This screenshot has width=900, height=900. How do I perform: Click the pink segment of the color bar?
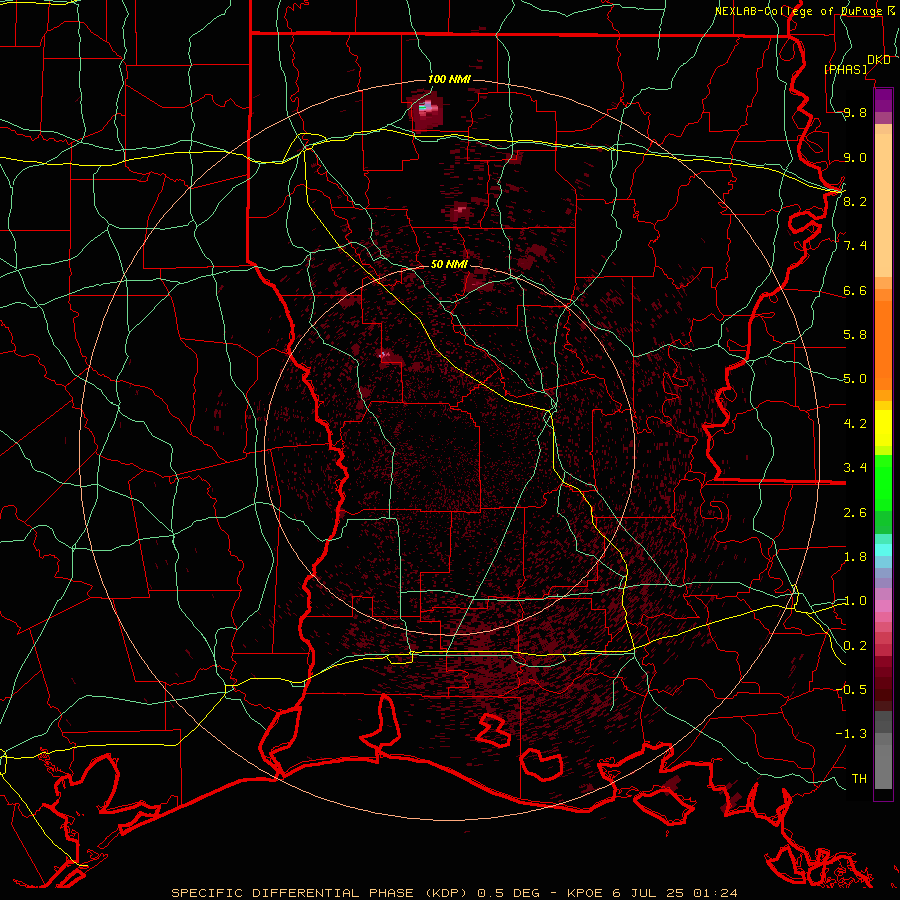click(x=883, y=606)
